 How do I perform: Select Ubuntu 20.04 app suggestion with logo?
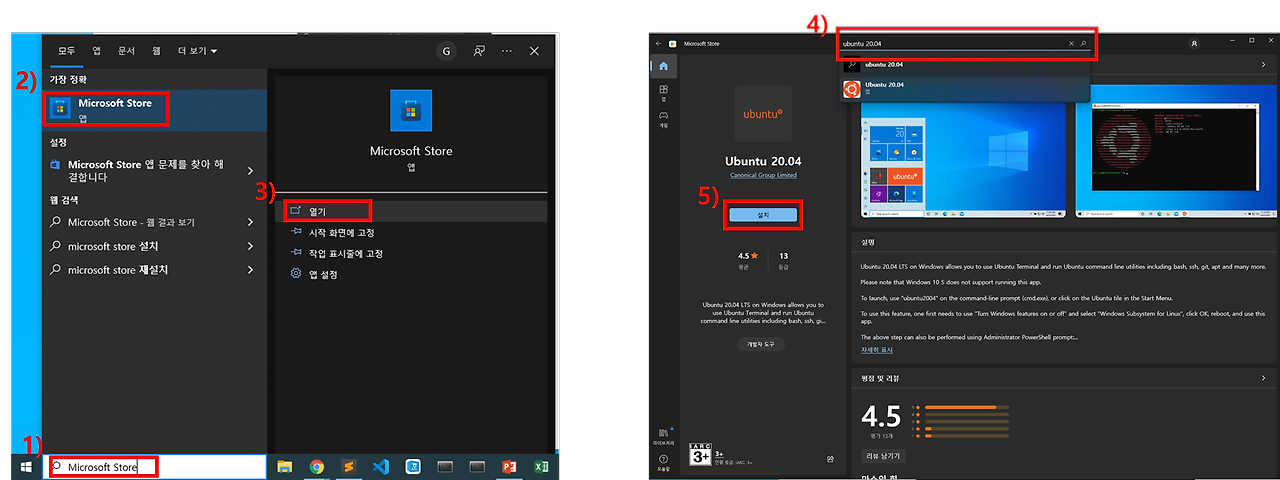[965, 88]
